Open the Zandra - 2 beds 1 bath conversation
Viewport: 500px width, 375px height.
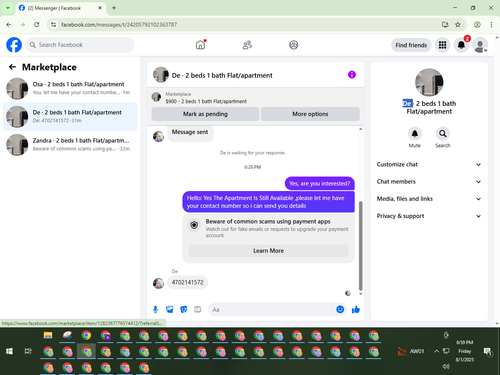pyautogui.click(x=70, y=145)
